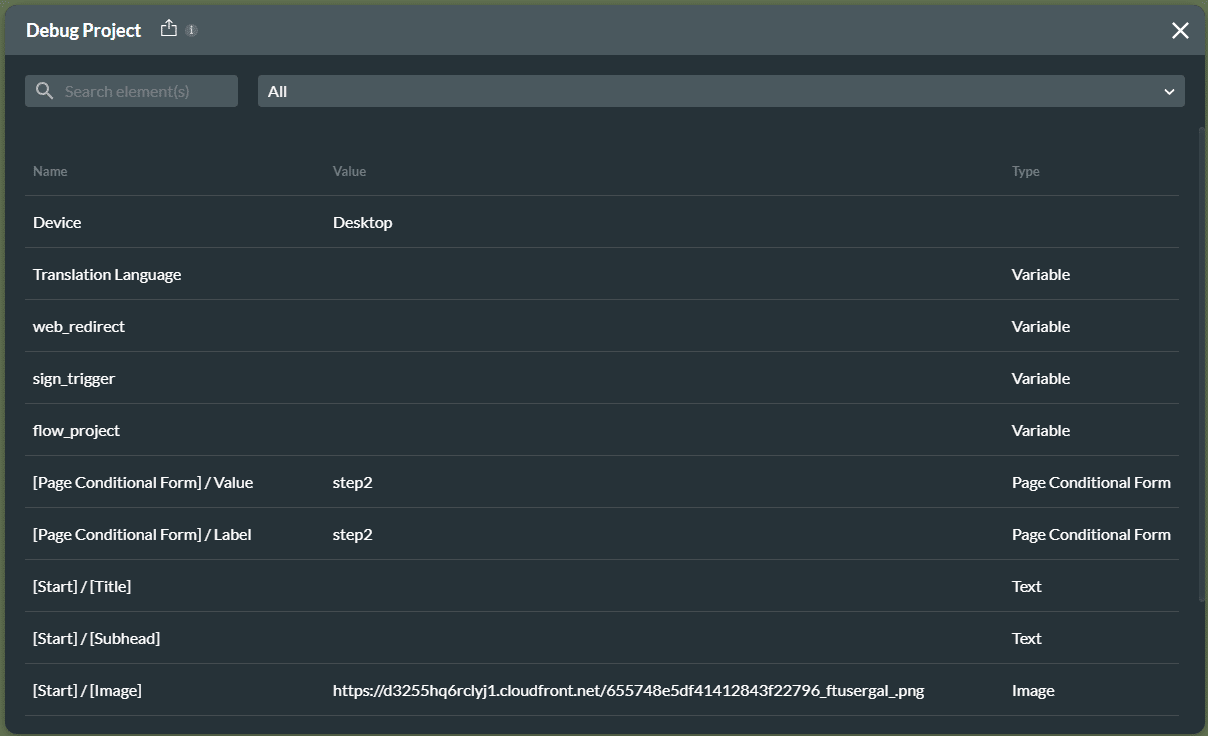Click the chevron on the All filter
This screenshot has height=736, width=1208.
[1168, 91]
